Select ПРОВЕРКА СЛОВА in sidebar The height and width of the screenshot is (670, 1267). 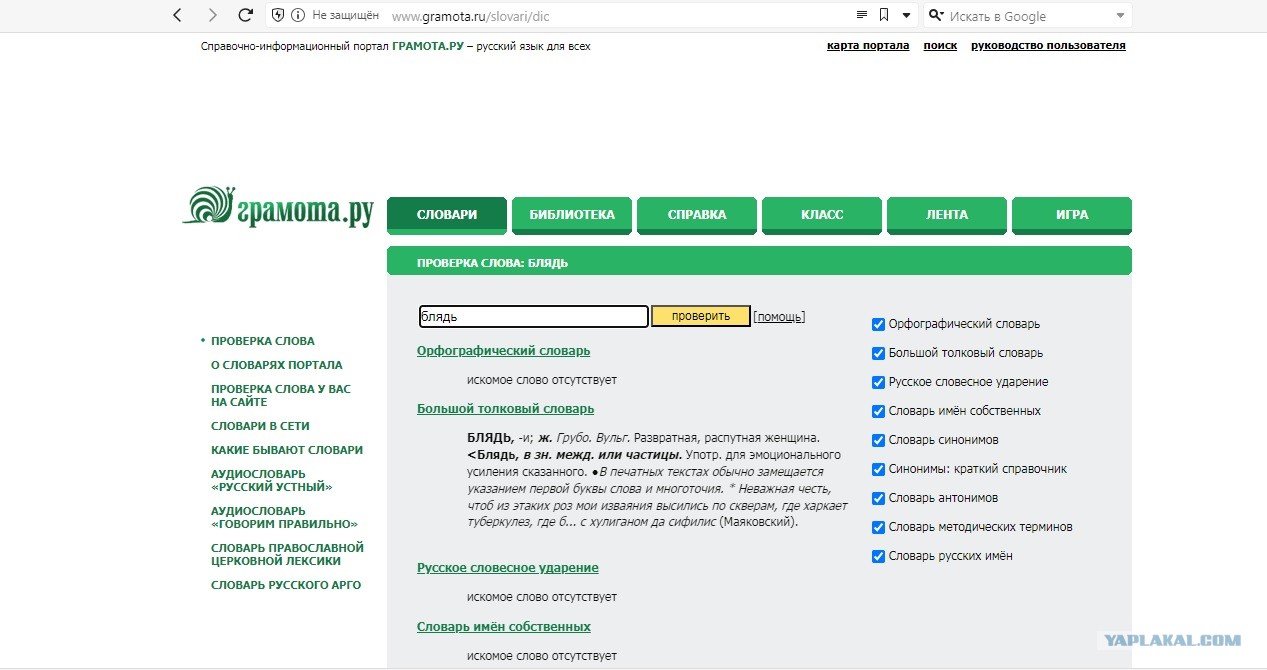click(262, 341)
